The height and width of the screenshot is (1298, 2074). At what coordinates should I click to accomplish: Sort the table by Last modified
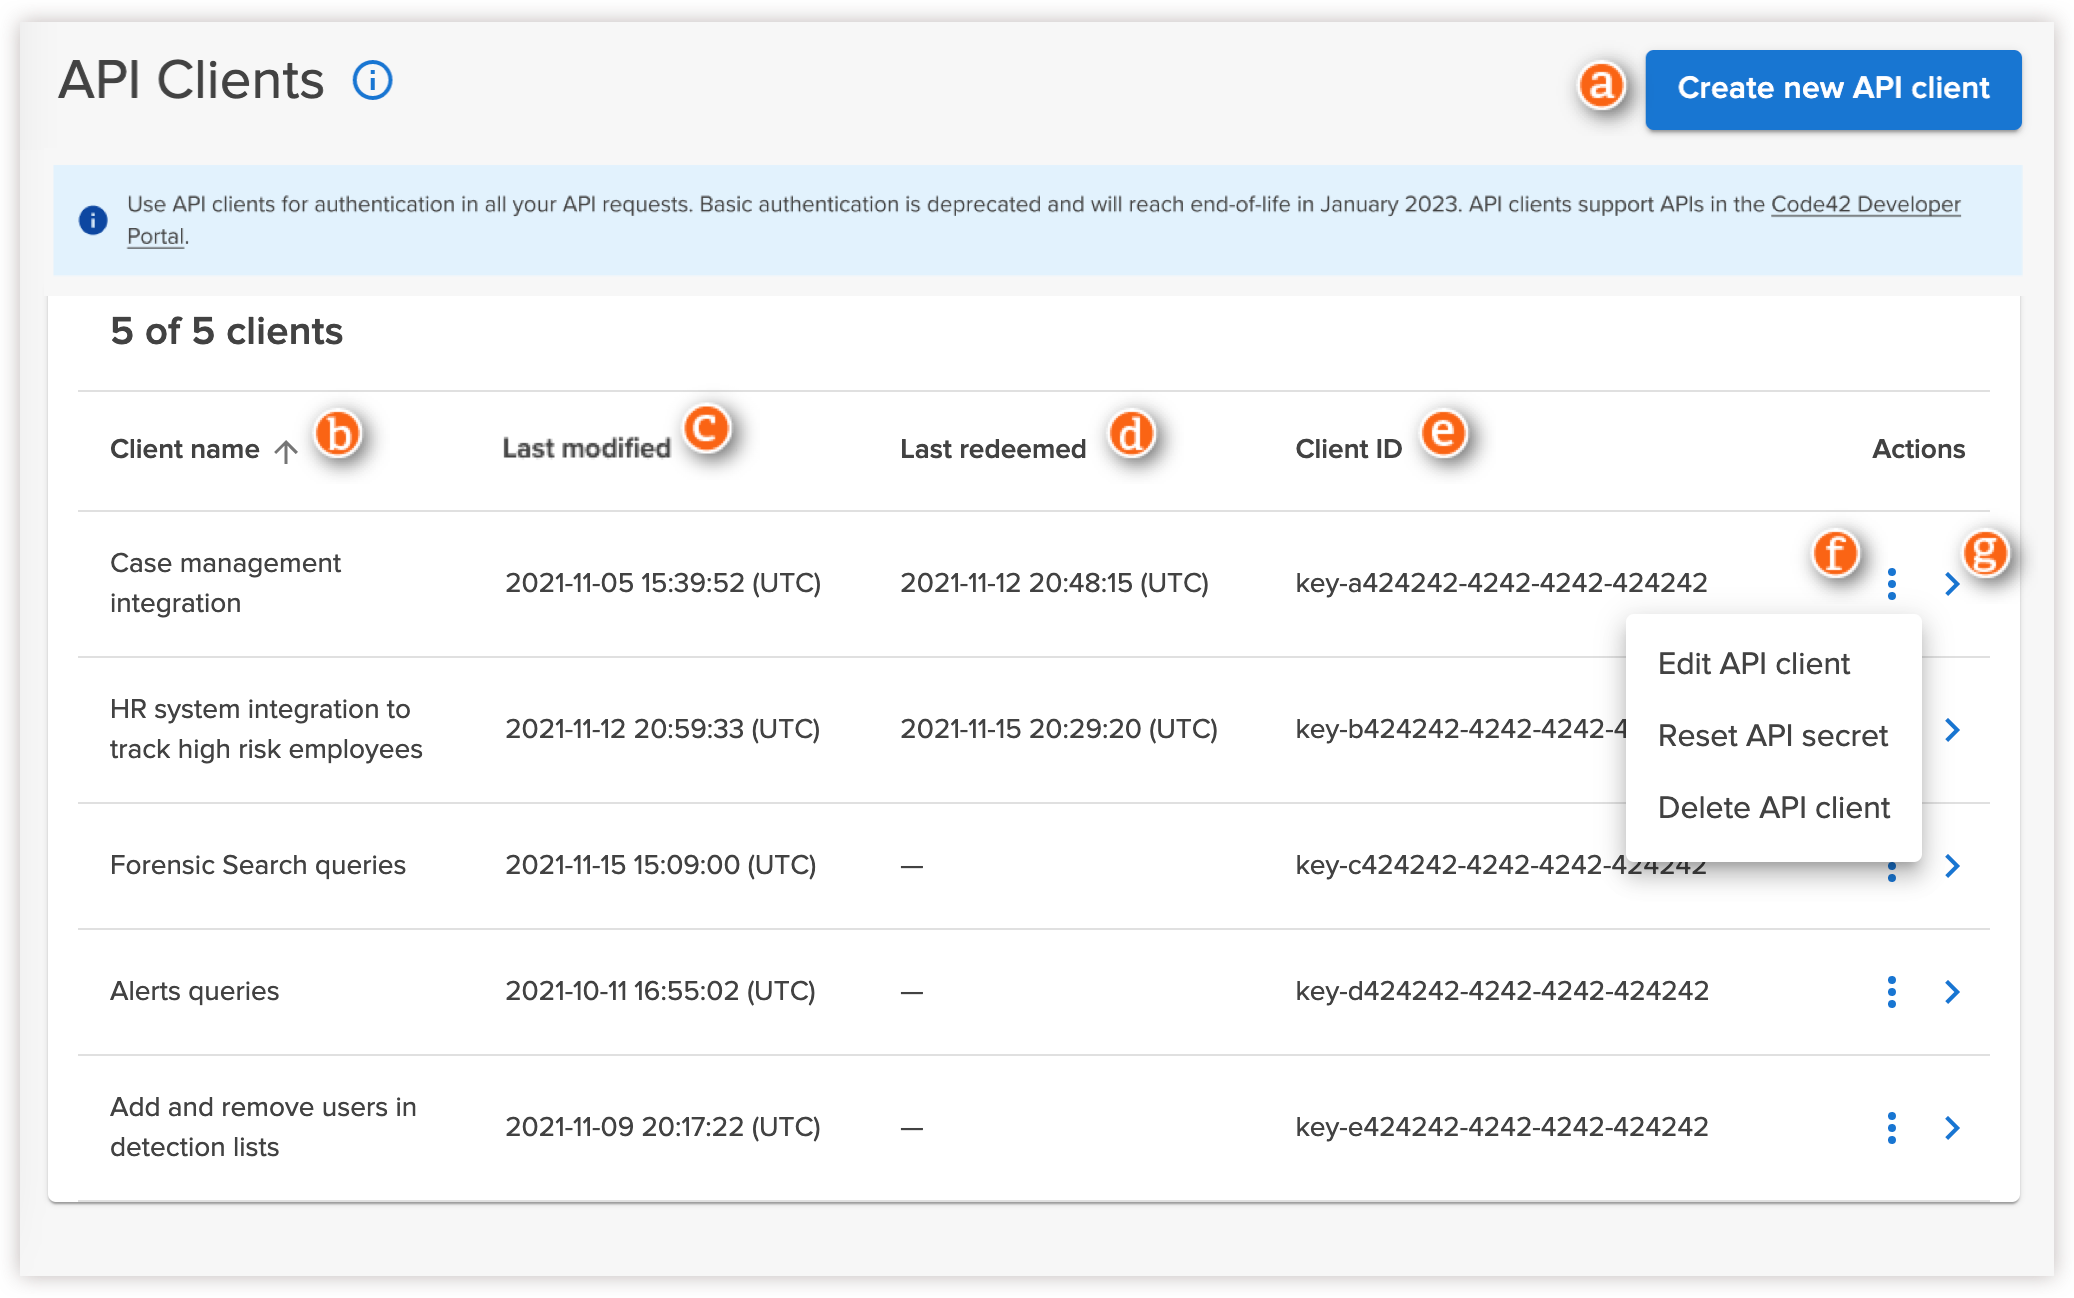587,448
